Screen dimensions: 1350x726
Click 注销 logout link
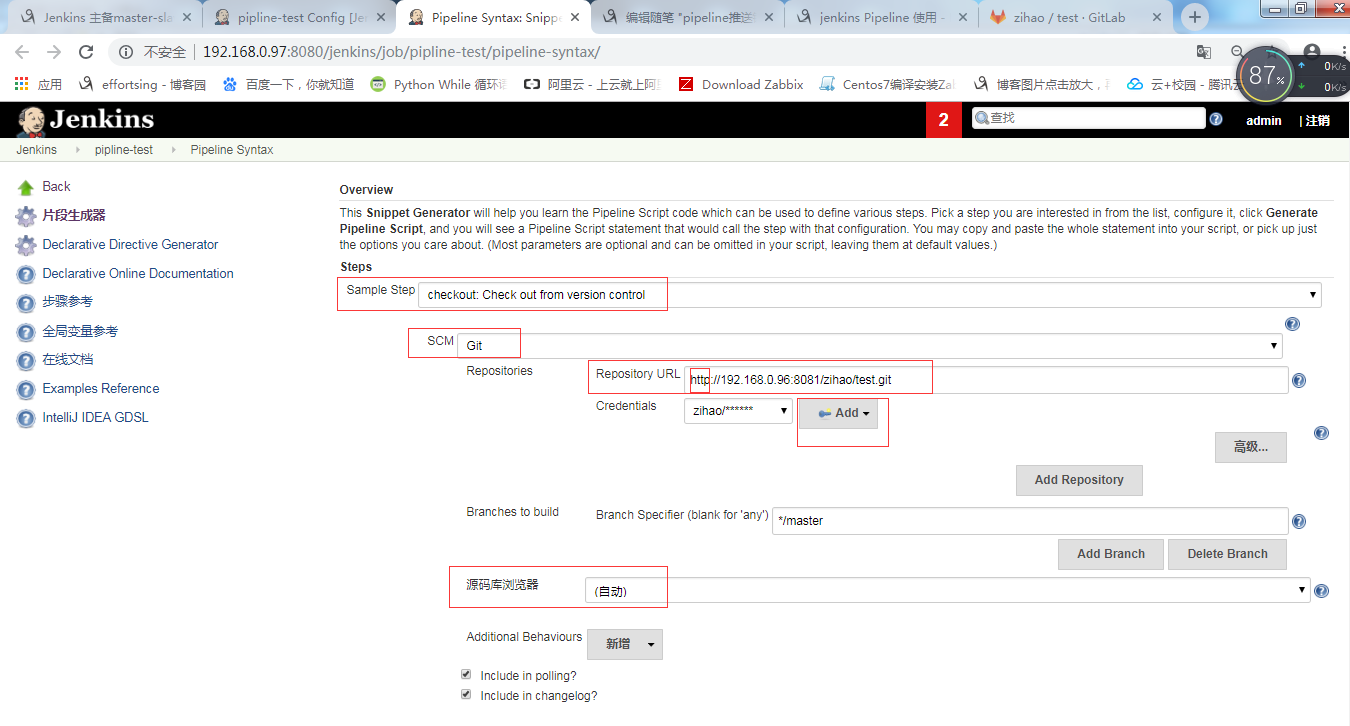(x=1318, y=121)
